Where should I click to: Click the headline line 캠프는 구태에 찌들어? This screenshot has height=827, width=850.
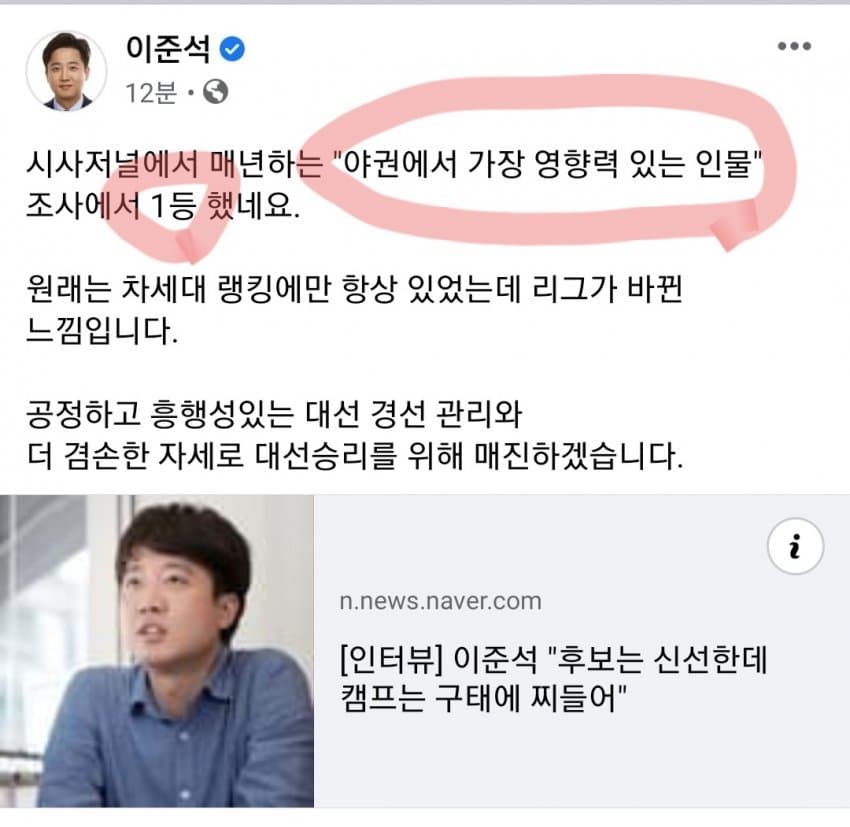click(x=483, y=699)
